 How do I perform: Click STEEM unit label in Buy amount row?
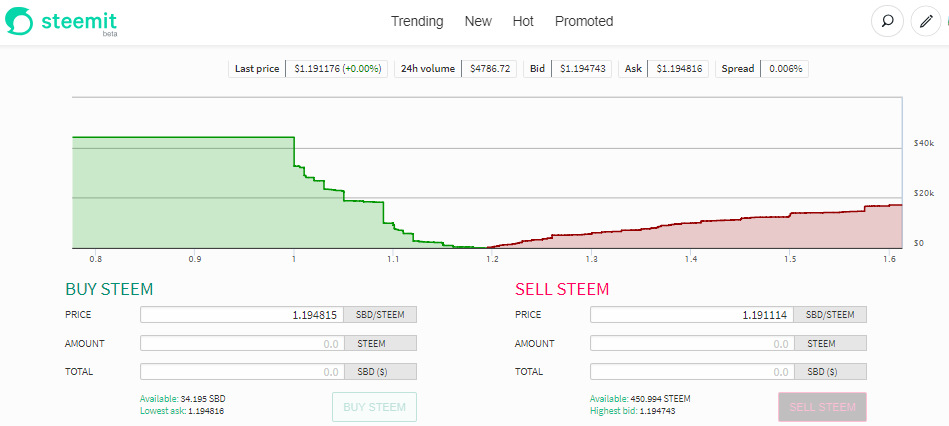point(381,343)
